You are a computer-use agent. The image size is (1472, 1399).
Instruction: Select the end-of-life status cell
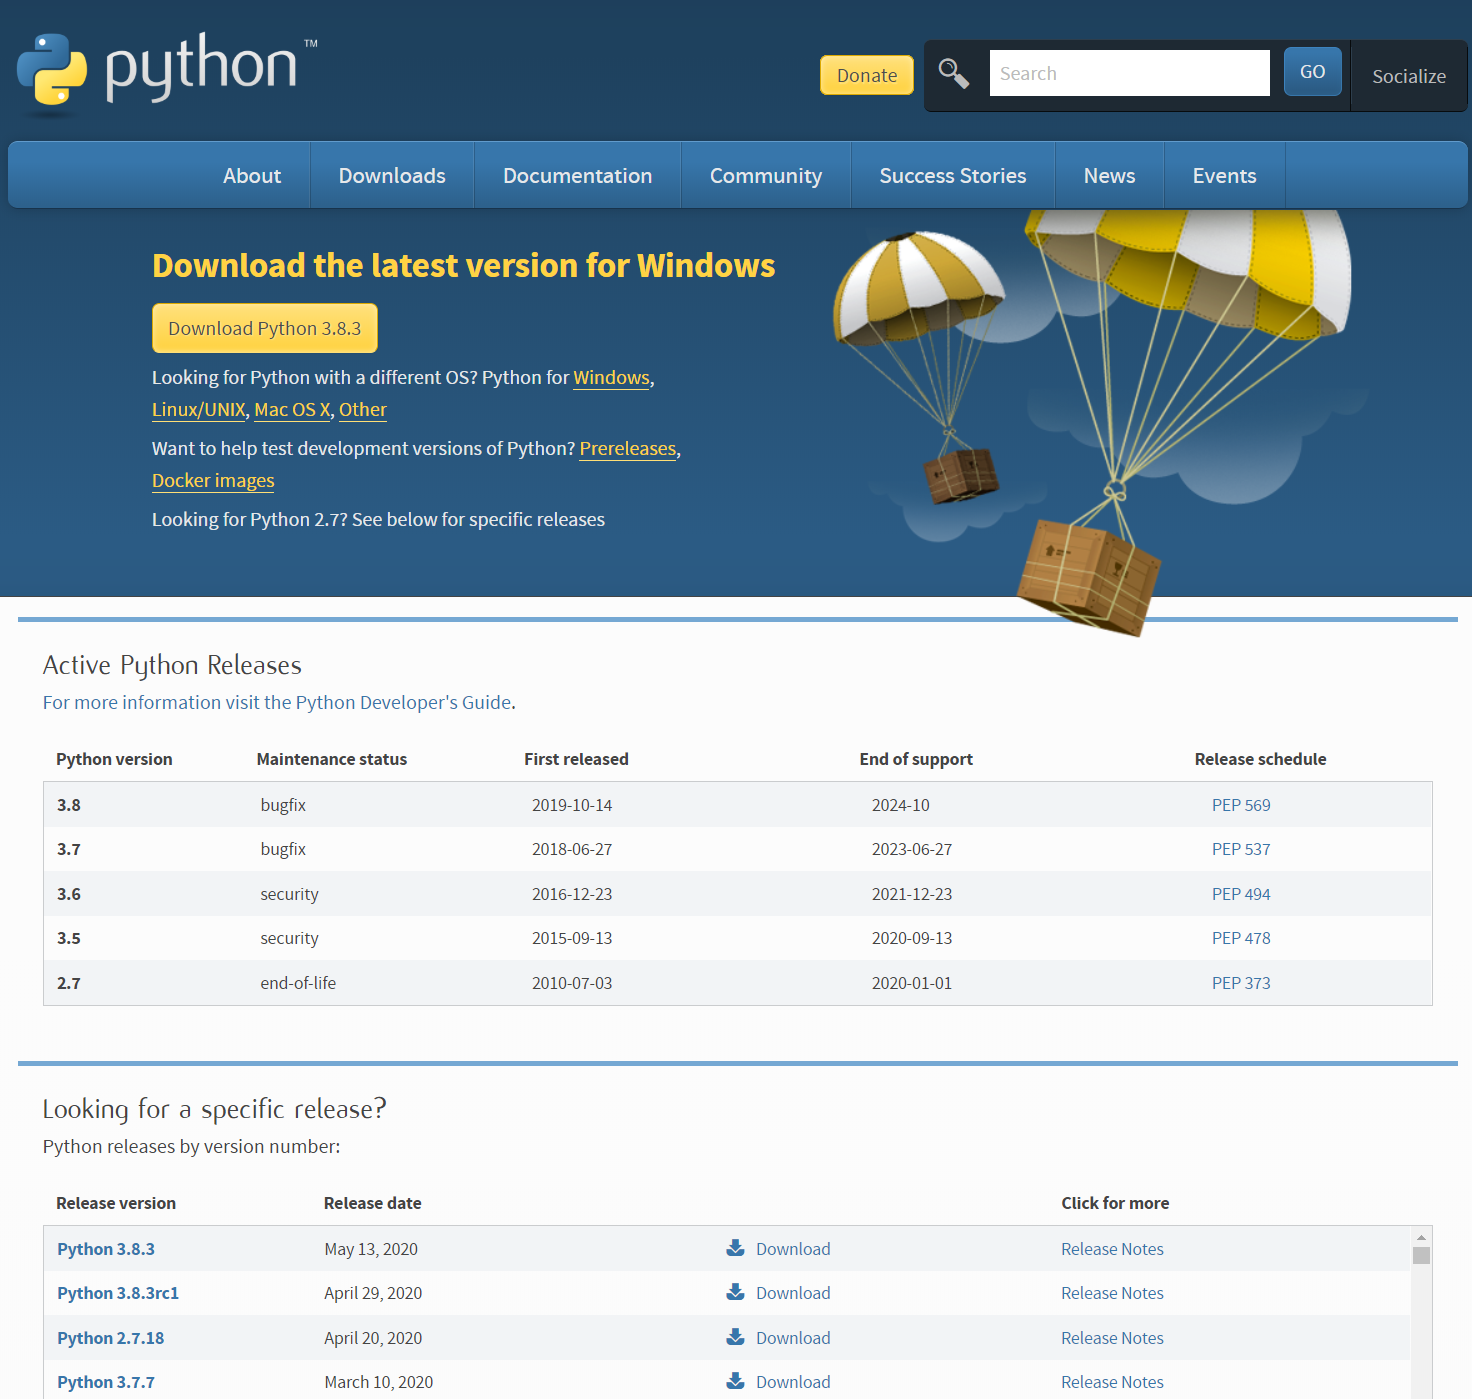pyautogui.click(x=298, y=983)
